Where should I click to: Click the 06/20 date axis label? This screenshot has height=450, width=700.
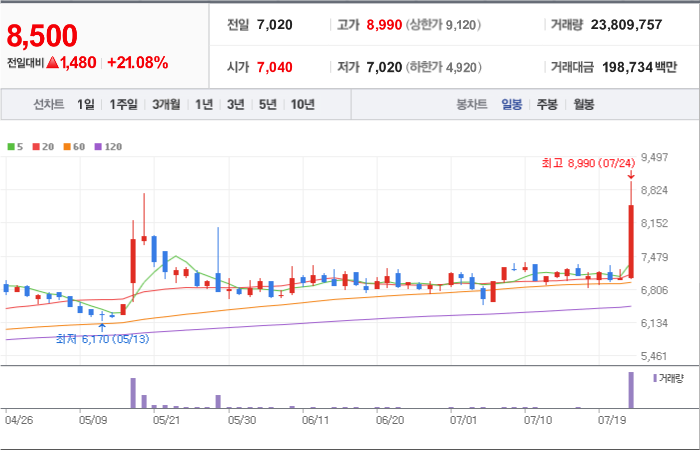[390, 420]
